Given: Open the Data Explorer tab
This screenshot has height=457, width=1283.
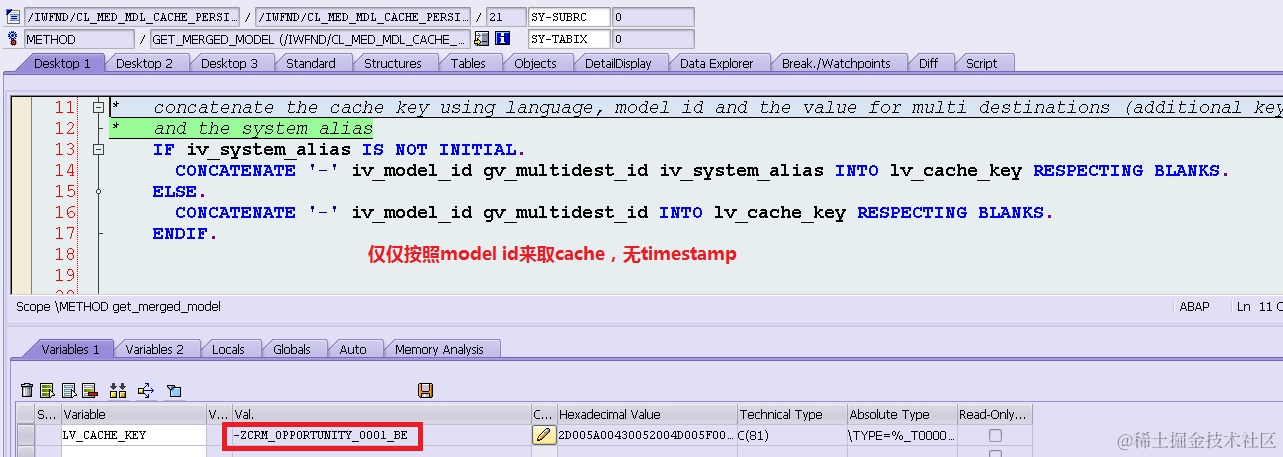Looking at the screenshot, I should pos(716,63).
